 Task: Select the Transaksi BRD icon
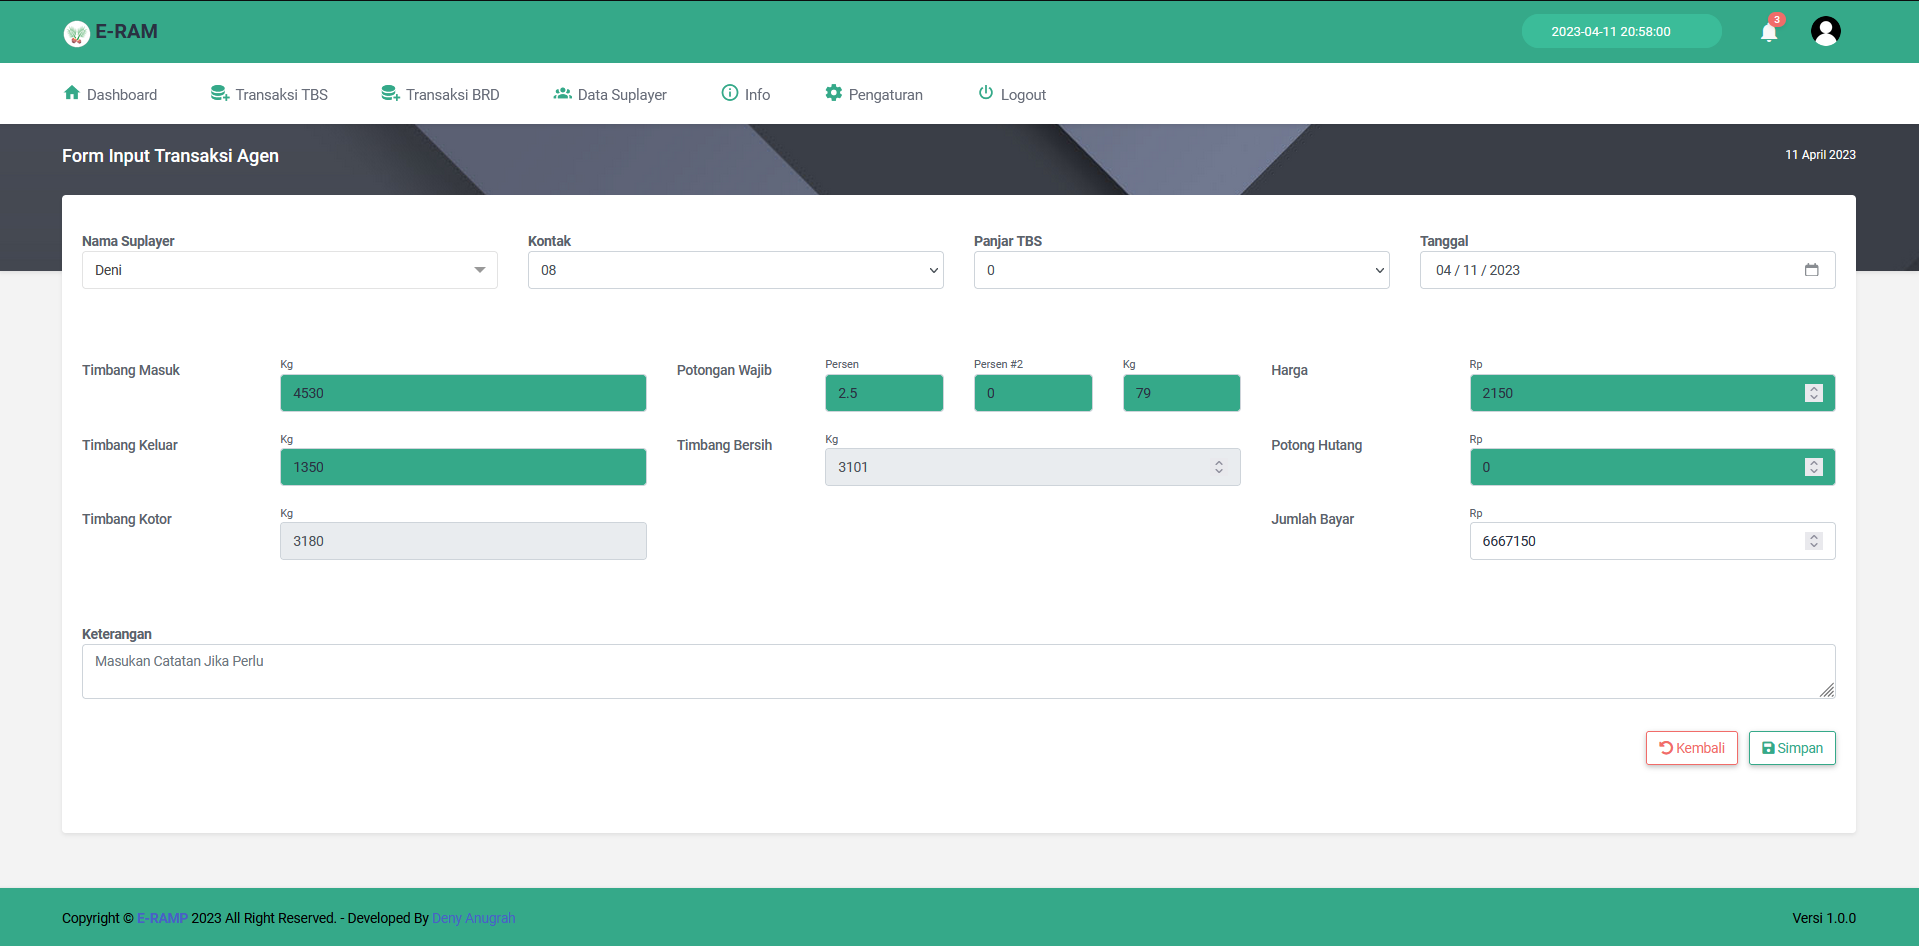[x=389, y=92]
